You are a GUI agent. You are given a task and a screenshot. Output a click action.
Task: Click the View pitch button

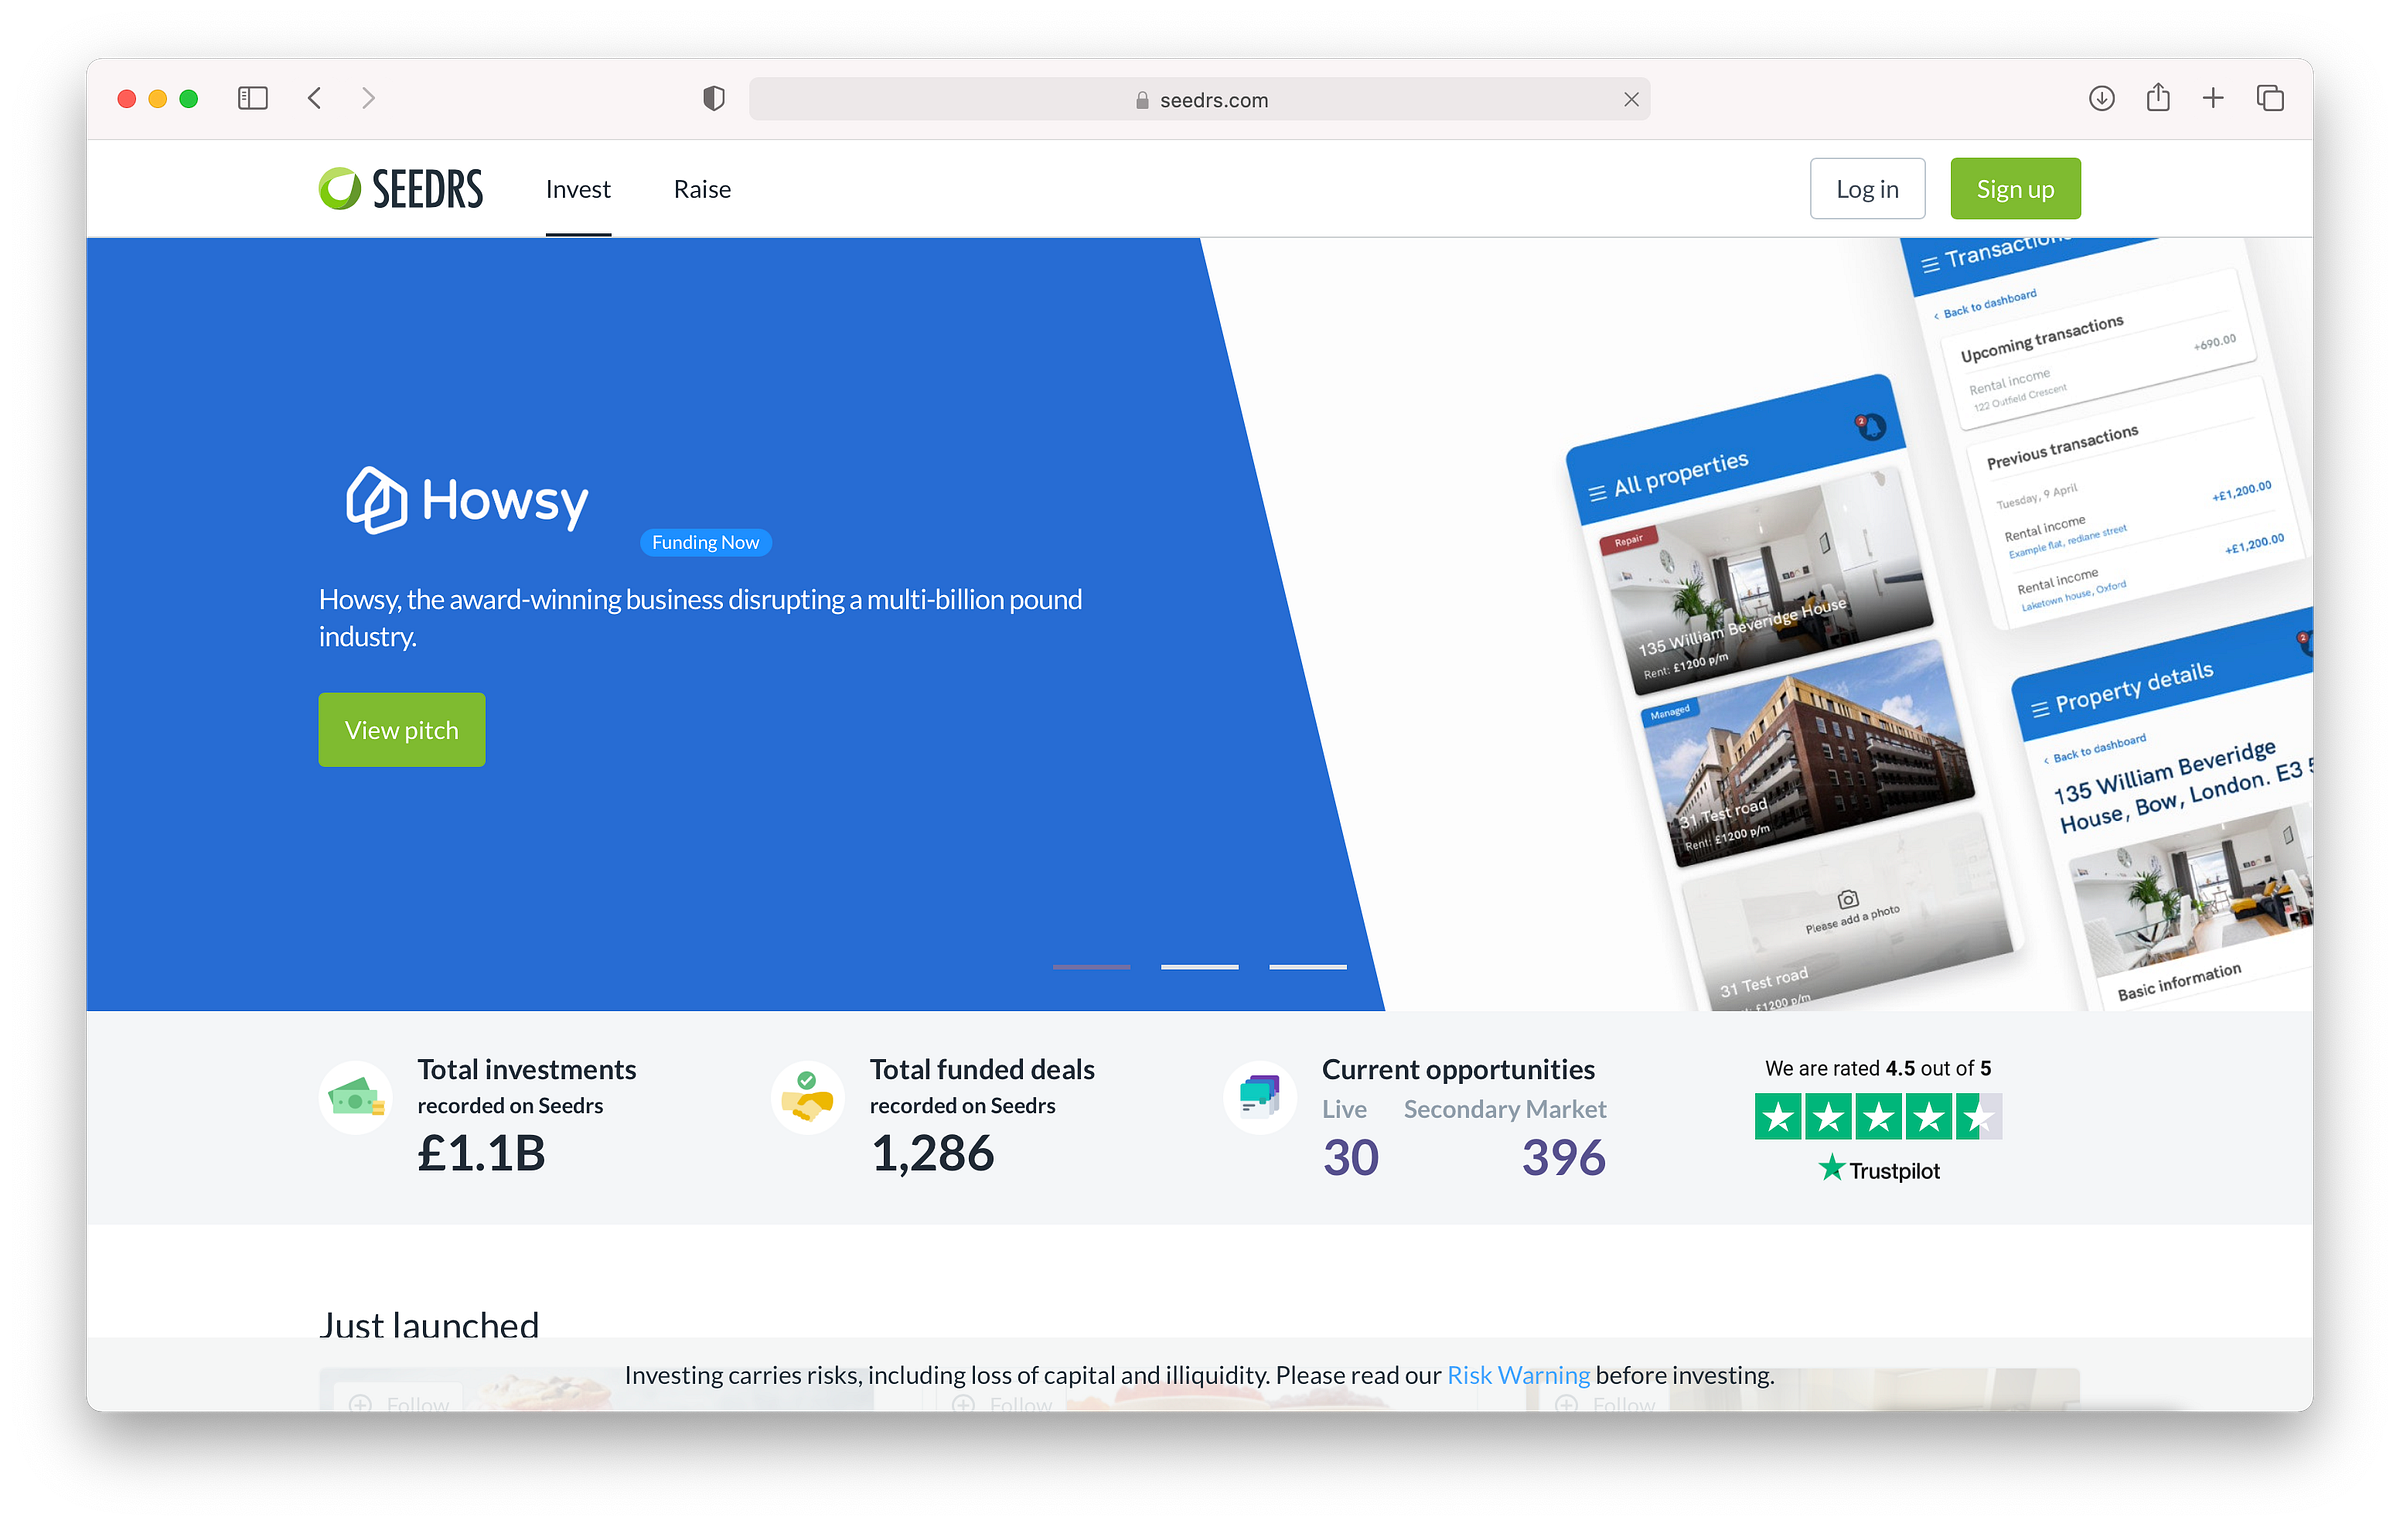pos(402,730)
